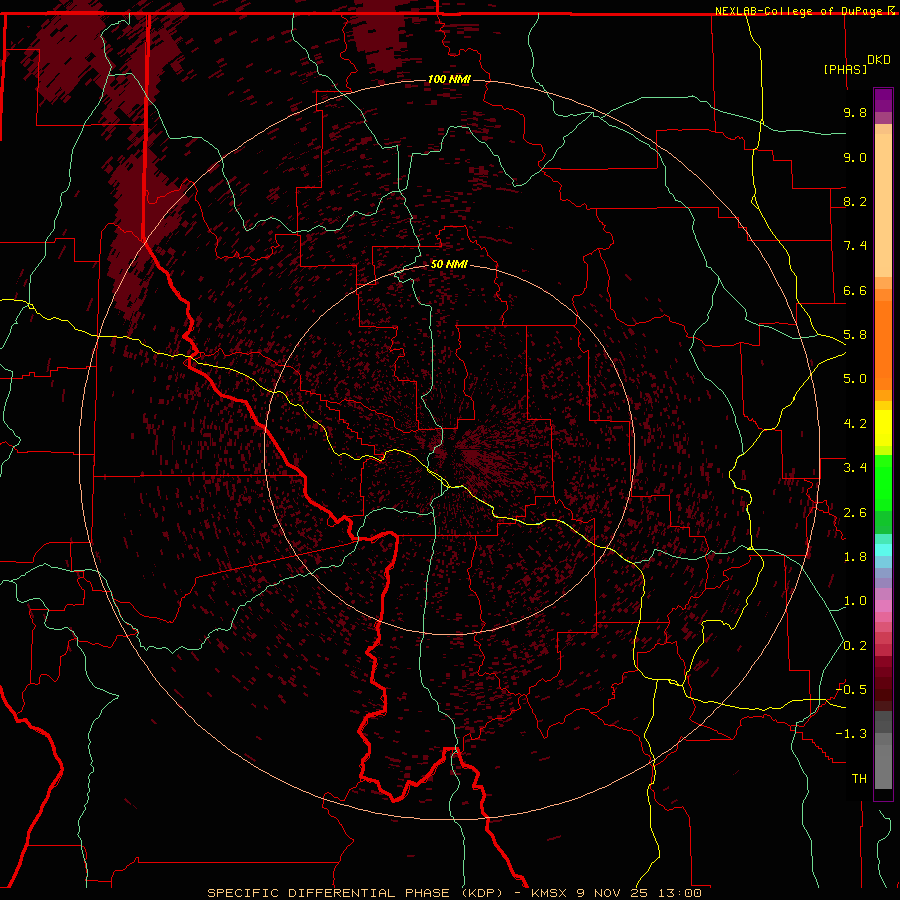Click the DKD unit label above the color scale
The height and width of the screenshot is (900, 900).
879,60
